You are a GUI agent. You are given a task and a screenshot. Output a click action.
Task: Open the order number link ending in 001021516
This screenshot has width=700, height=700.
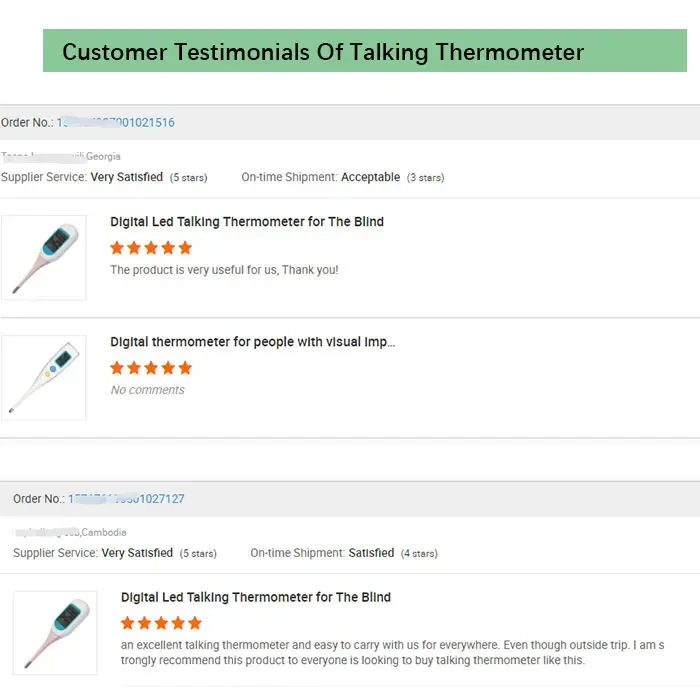(115, 123)
